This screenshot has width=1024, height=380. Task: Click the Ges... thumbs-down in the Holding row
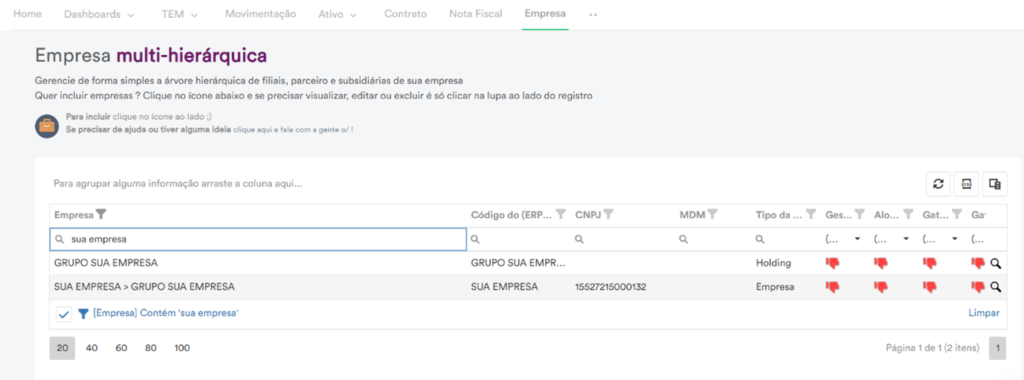(x=833, y=263)
